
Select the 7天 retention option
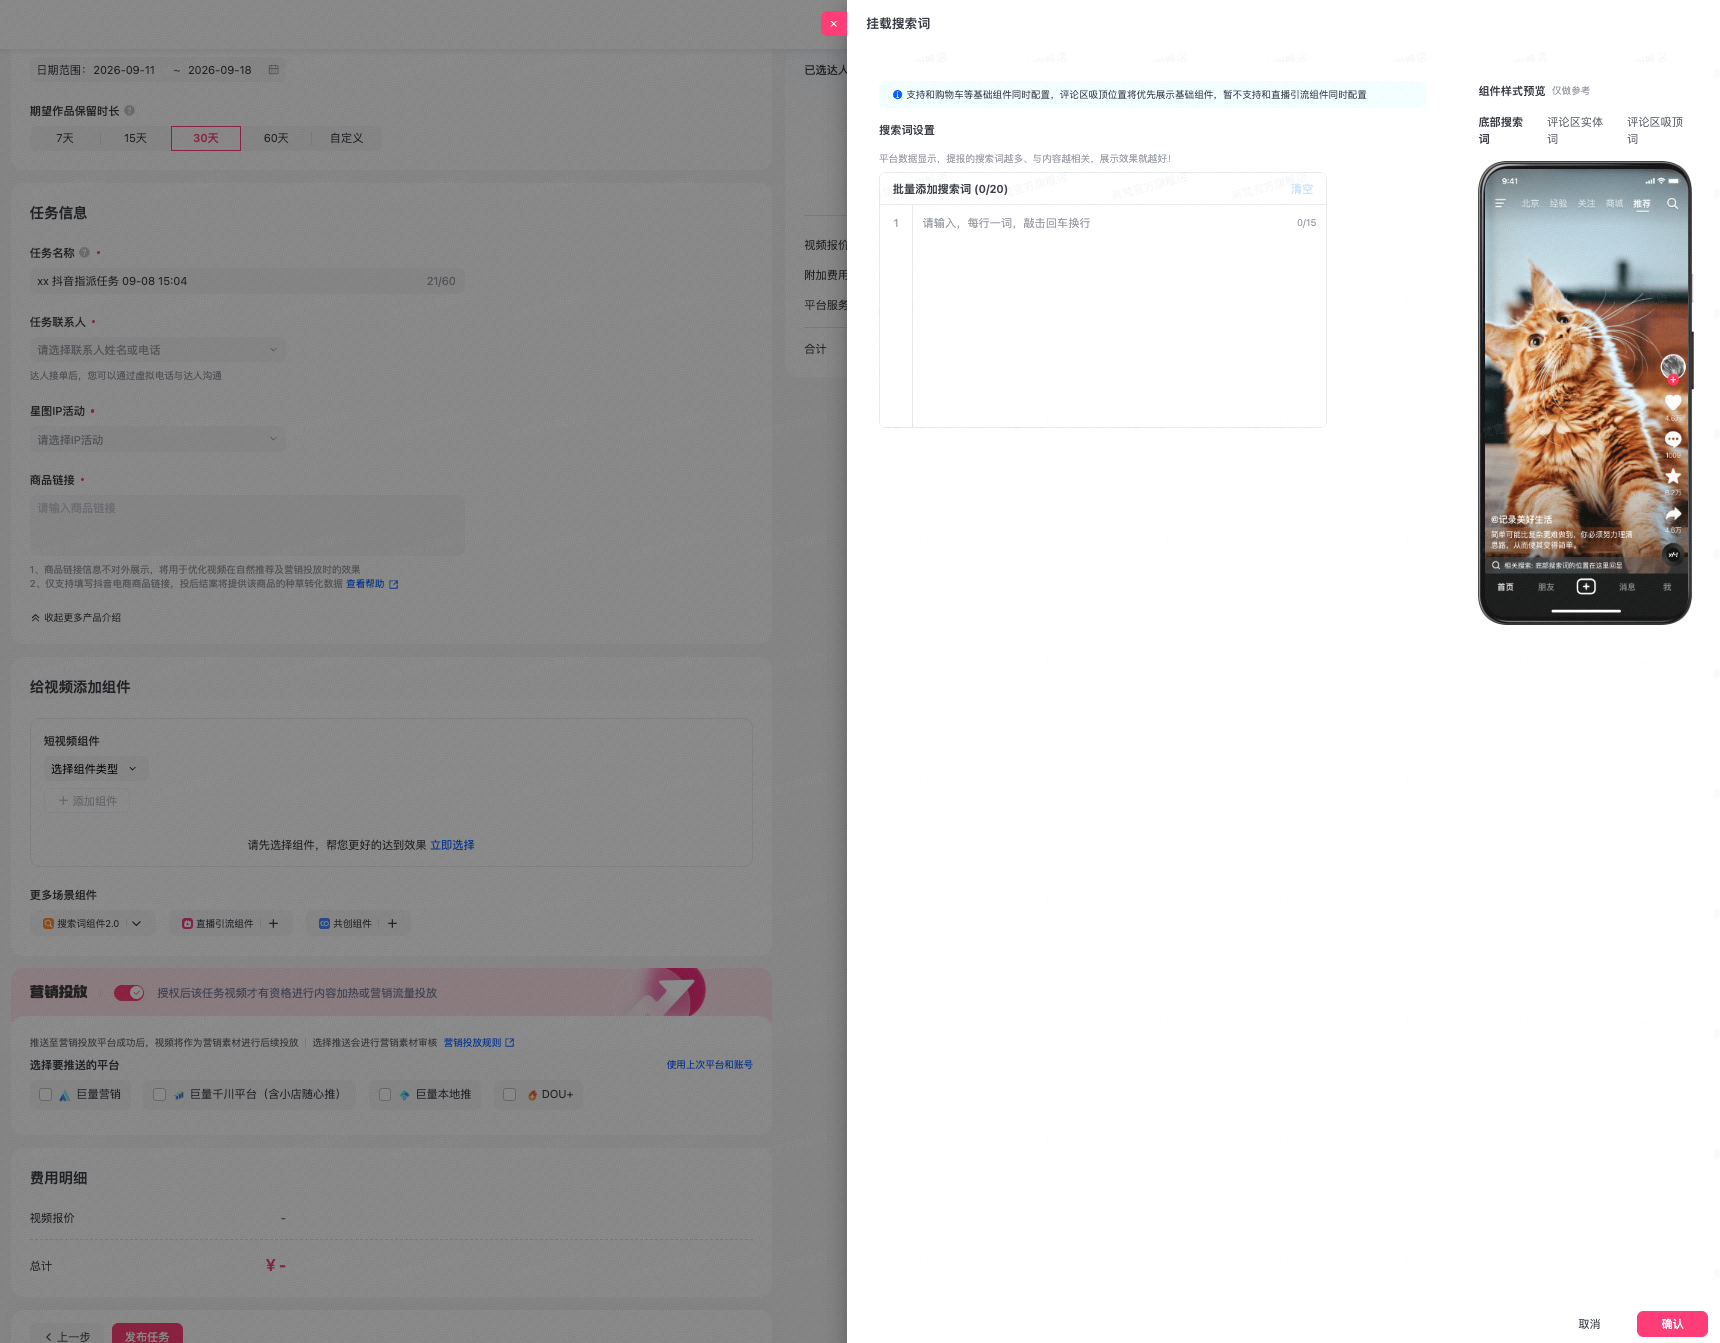pos(65,139)
